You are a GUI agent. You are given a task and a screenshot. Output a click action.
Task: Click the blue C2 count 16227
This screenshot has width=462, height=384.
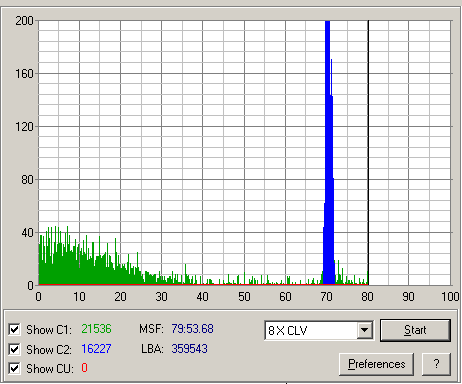96,349
